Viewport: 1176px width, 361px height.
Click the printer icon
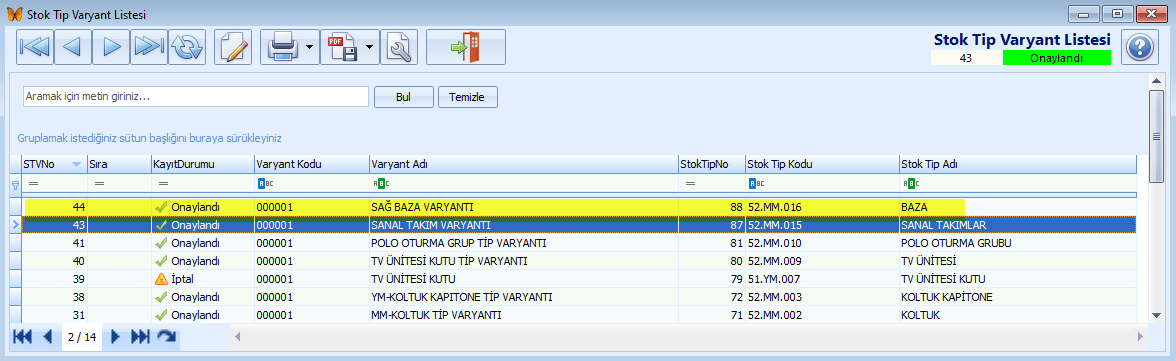point(284,47)
